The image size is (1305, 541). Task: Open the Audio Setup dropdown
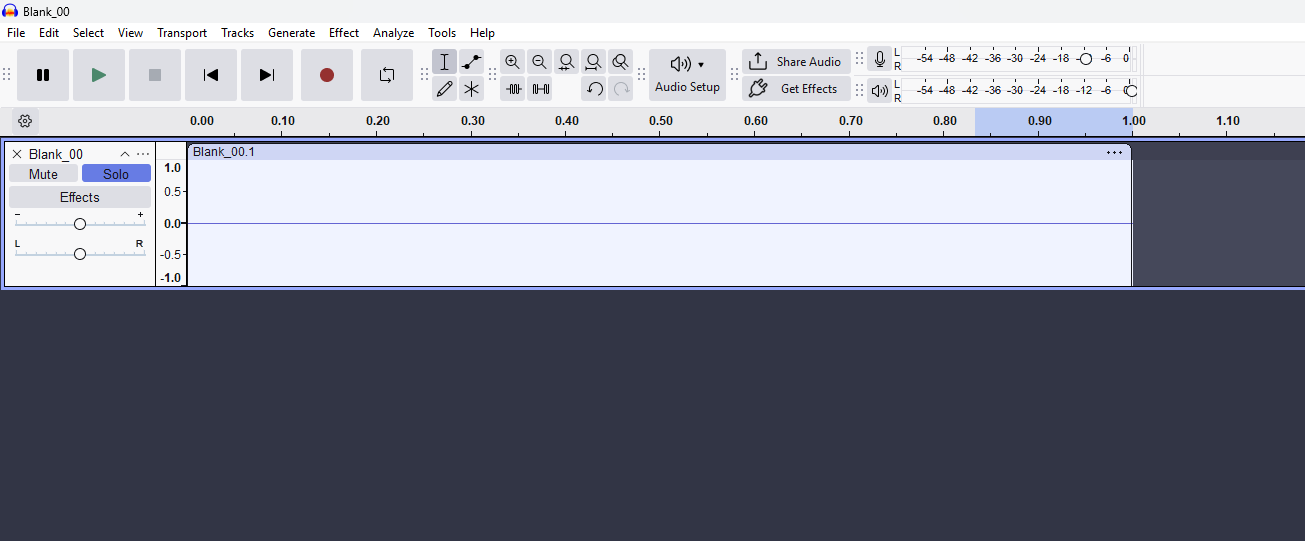point(687,75)
